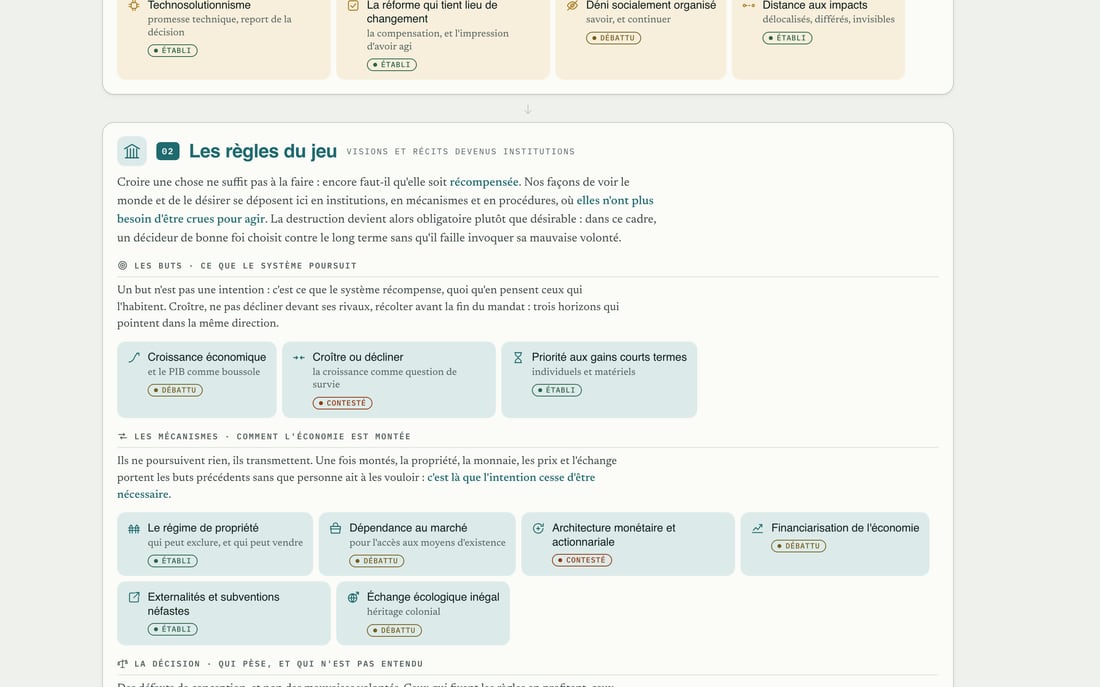Click the ÉTABLI badge on Externalités et subventions néfastes
The image size is (1100, 687).
tap(173, 629)
